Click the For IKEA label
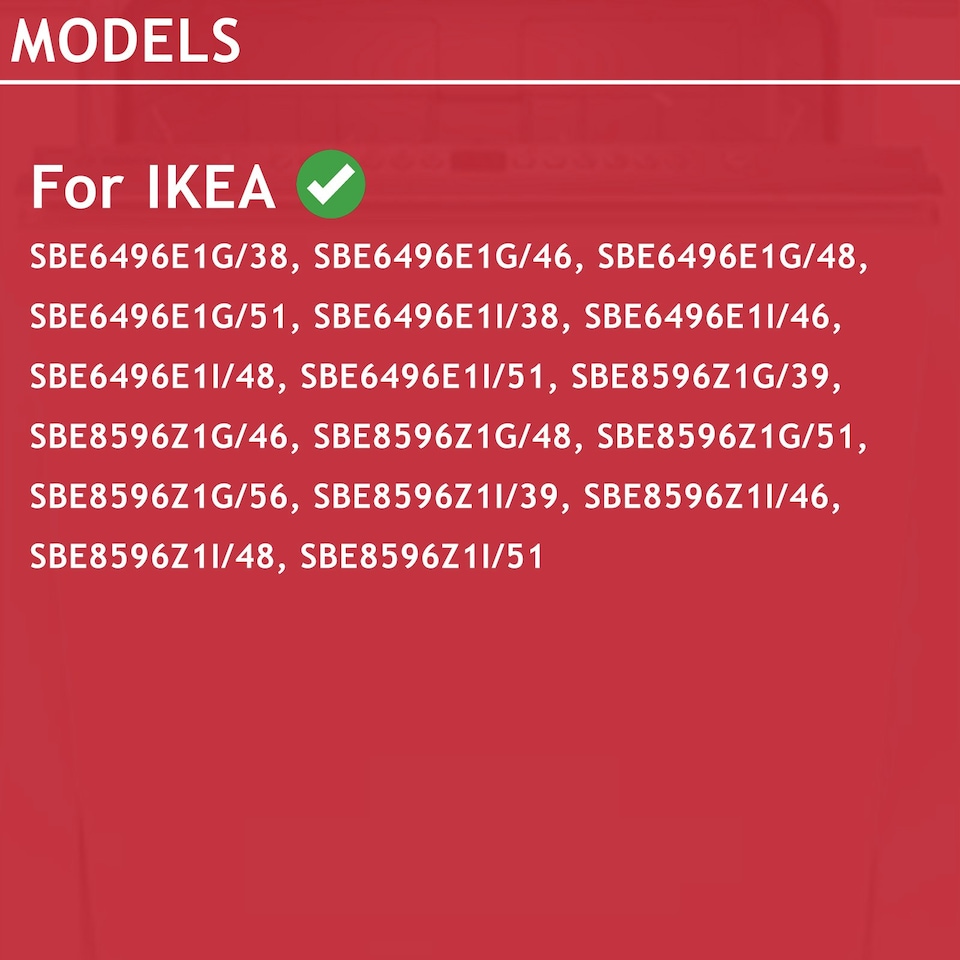The image size is (960, 960). pos(153,187)
